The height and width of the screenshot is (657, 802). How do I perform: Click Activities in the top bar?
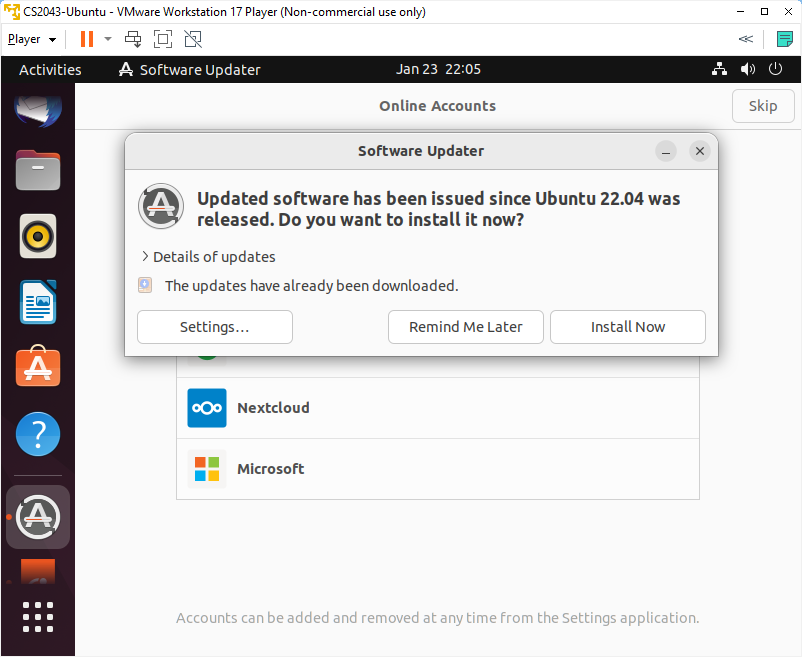50,69
